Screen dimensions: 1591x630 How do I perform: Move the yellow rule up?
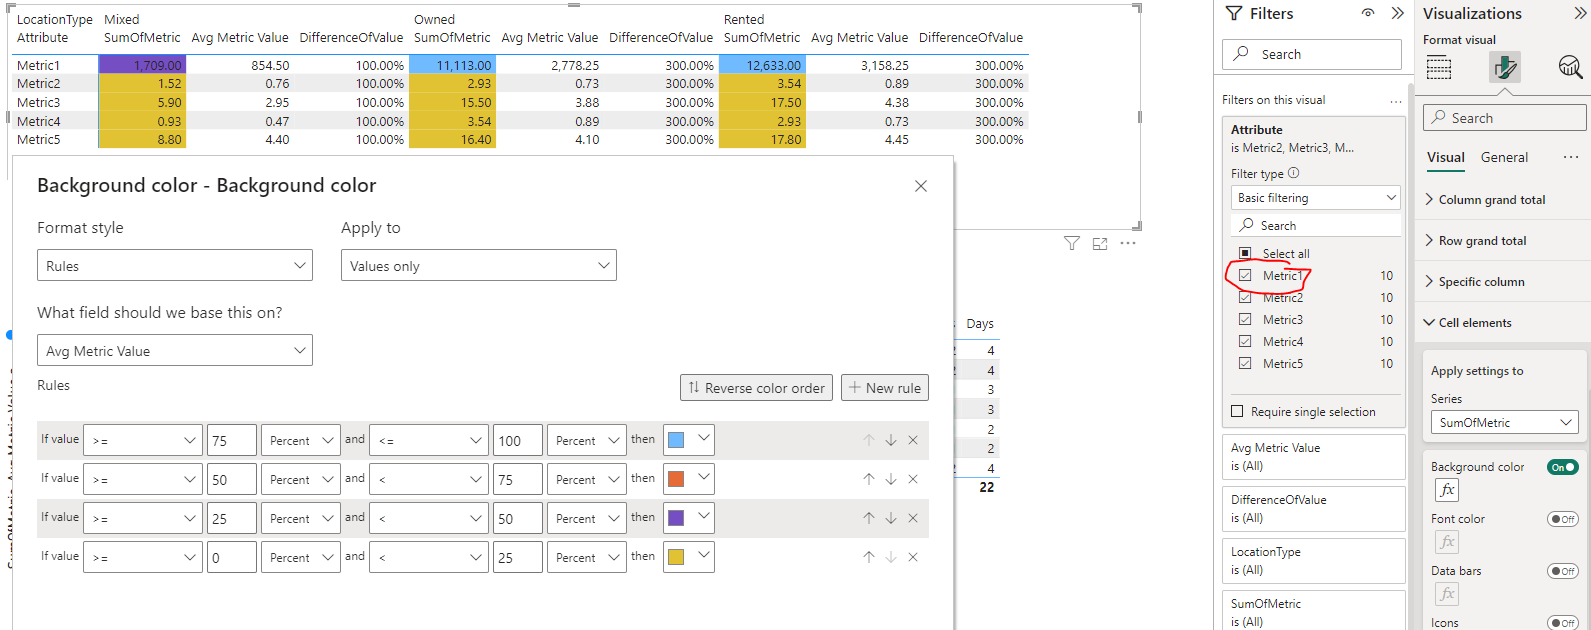[x=869, y=557]
